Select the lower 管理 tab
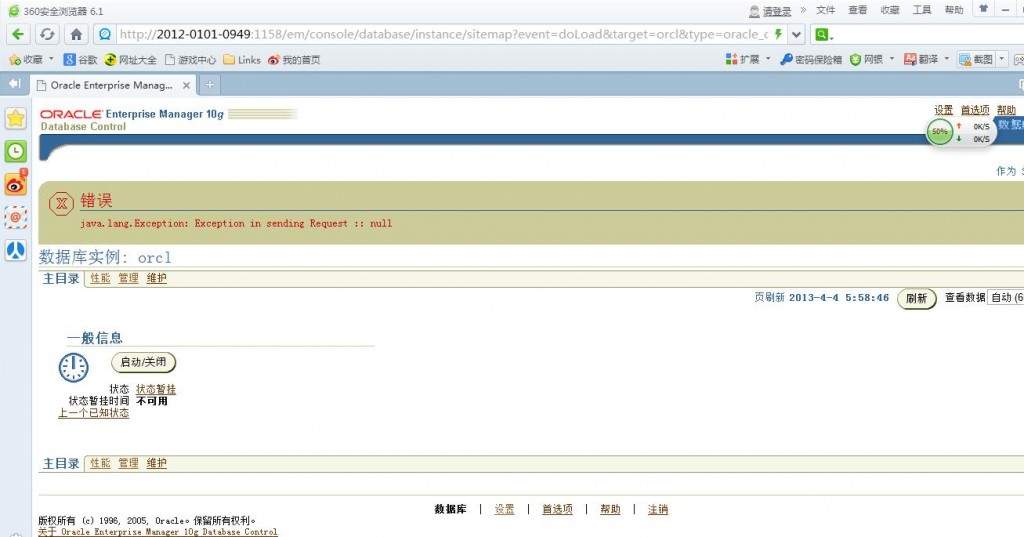Viewport: 1024px width, 537px height. pyautogui.click(x=128, y=463)
